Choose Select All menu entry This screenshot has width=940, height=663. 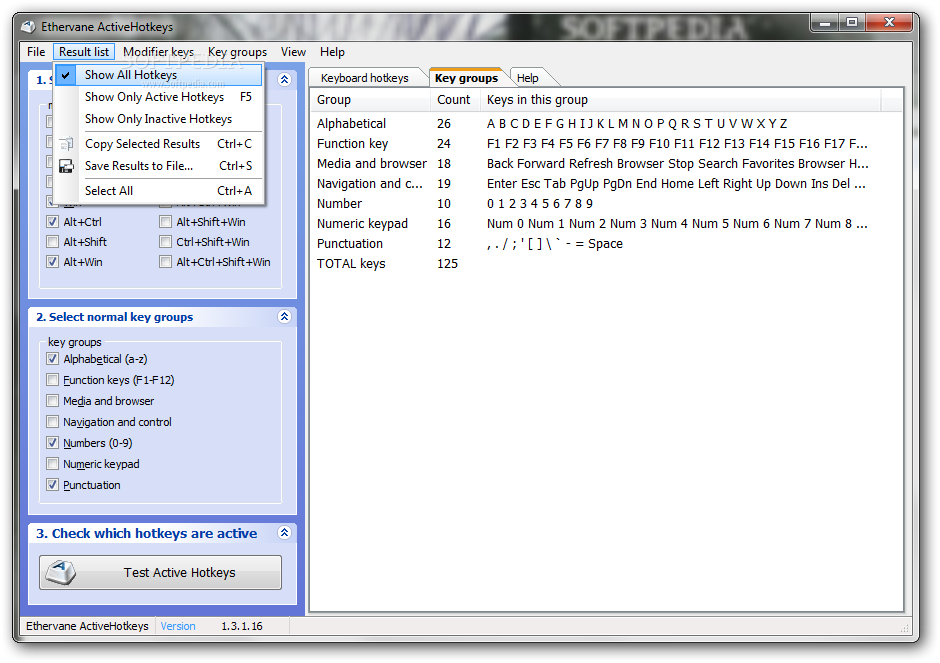[159, 191]
